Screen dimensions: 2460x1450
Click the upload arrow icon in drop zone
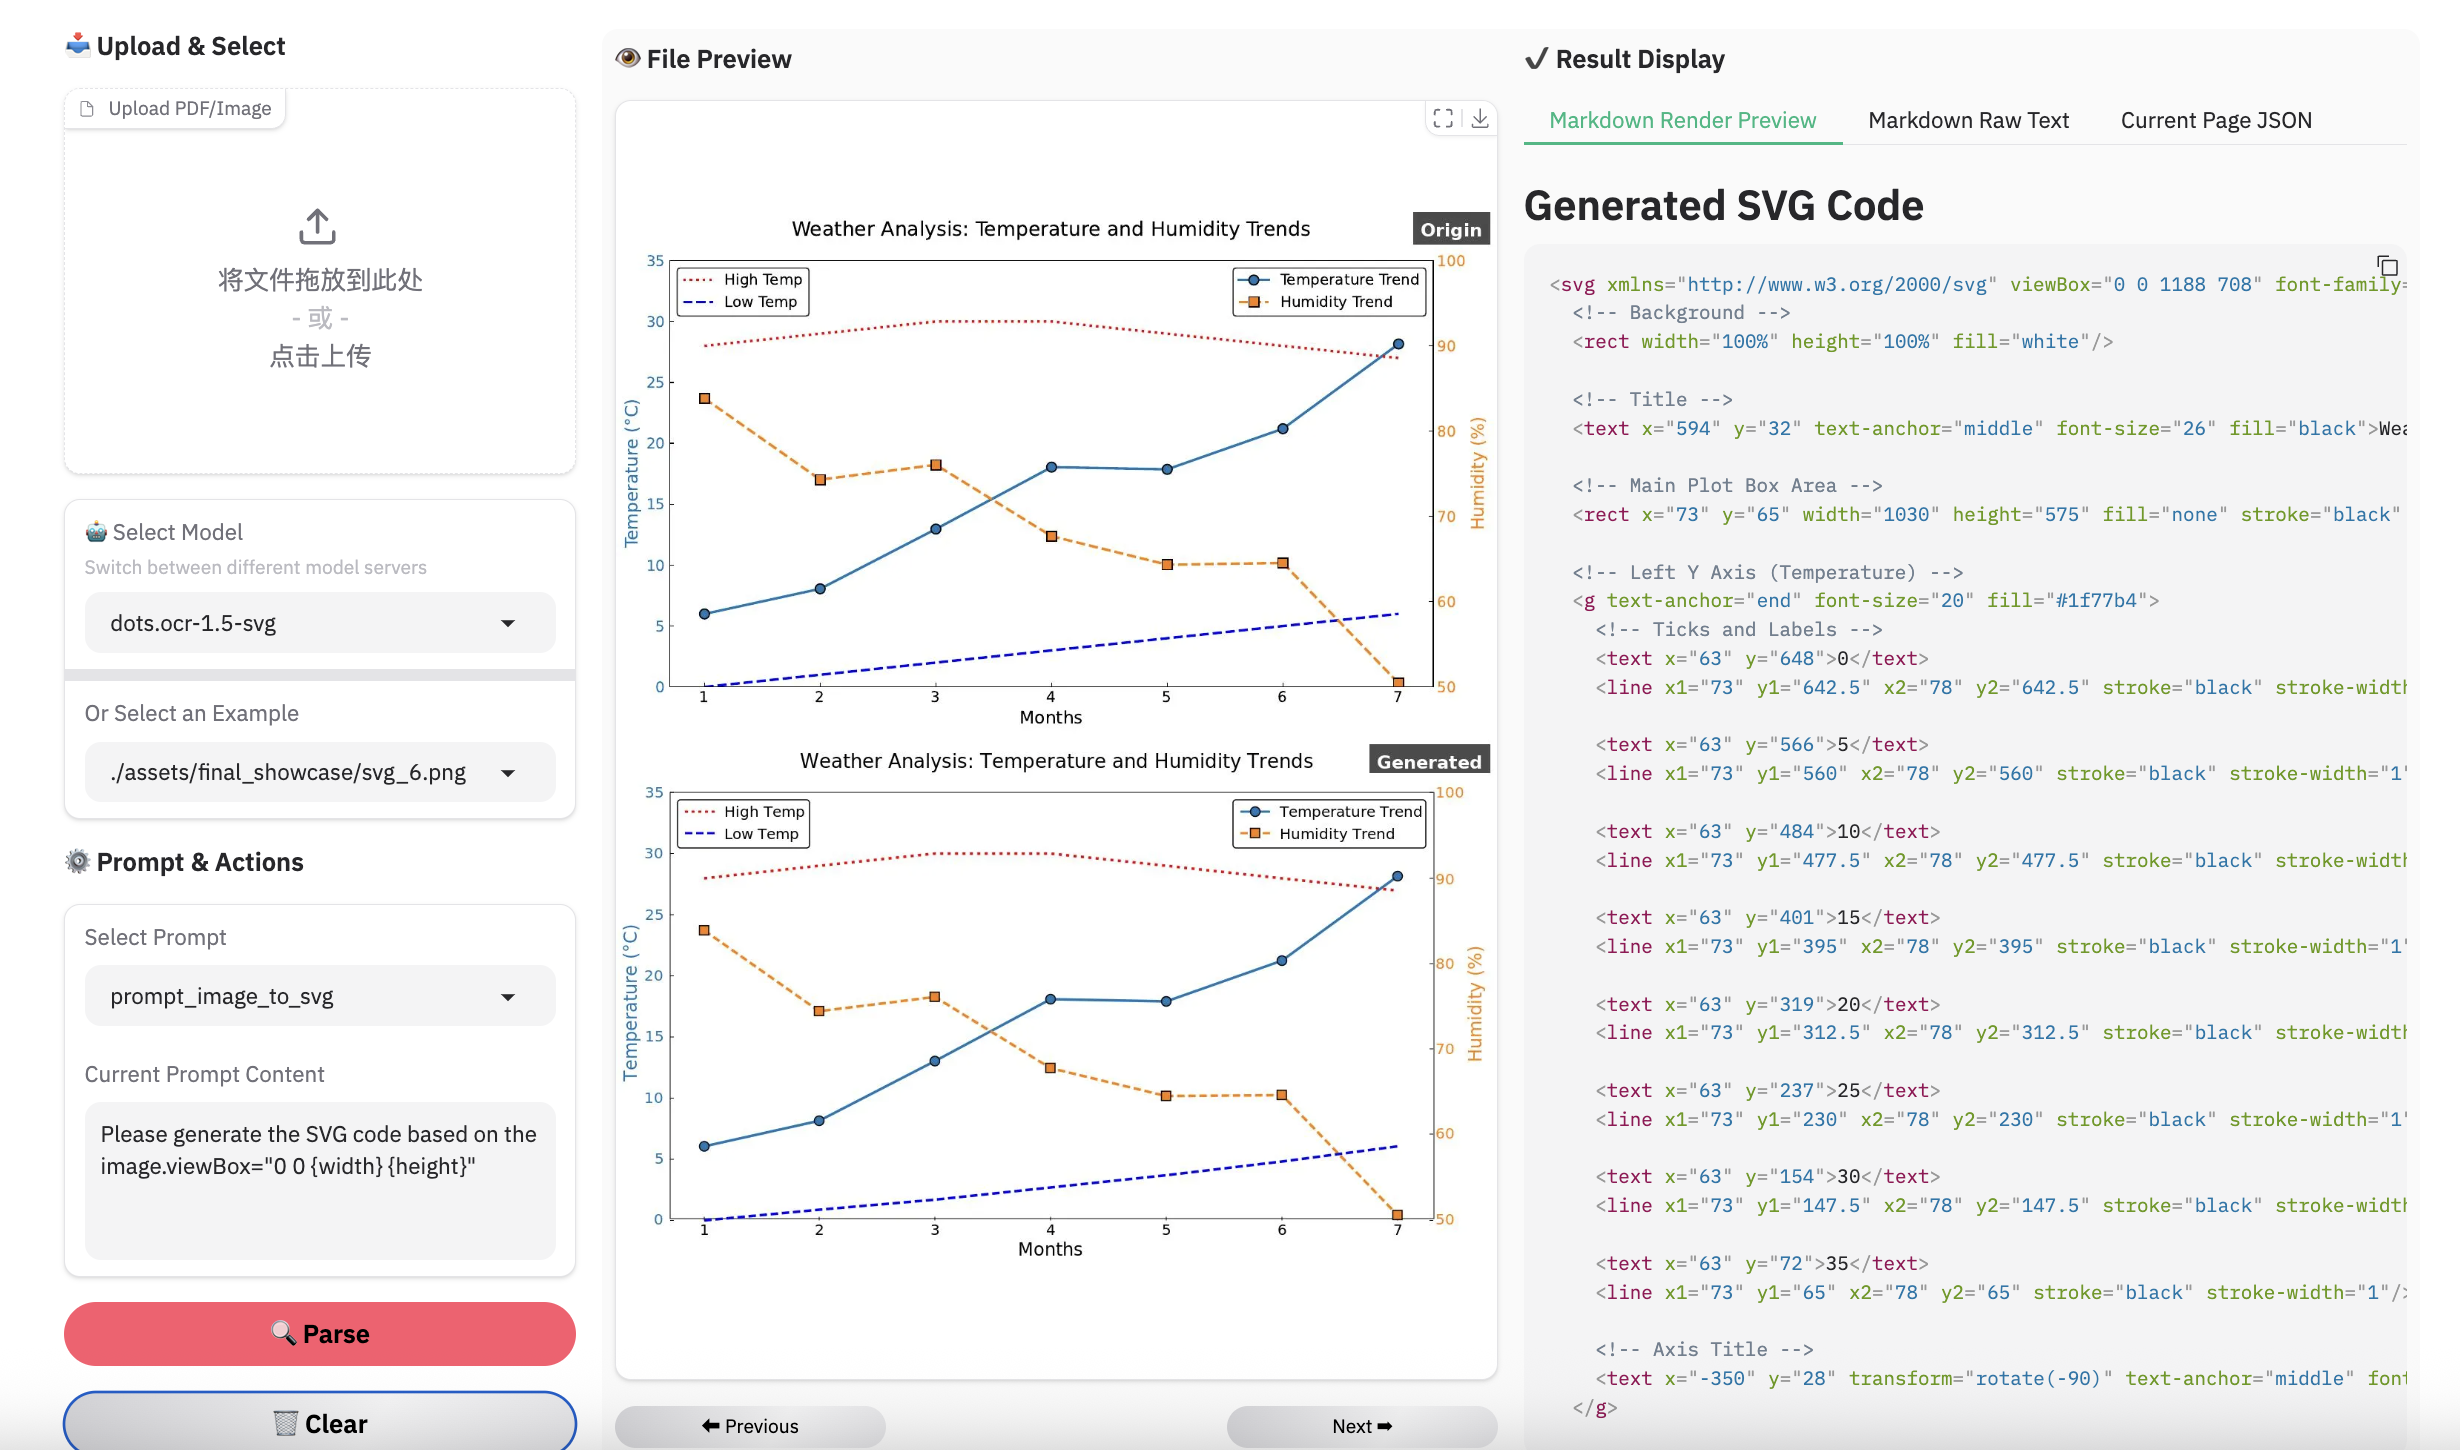317,227
